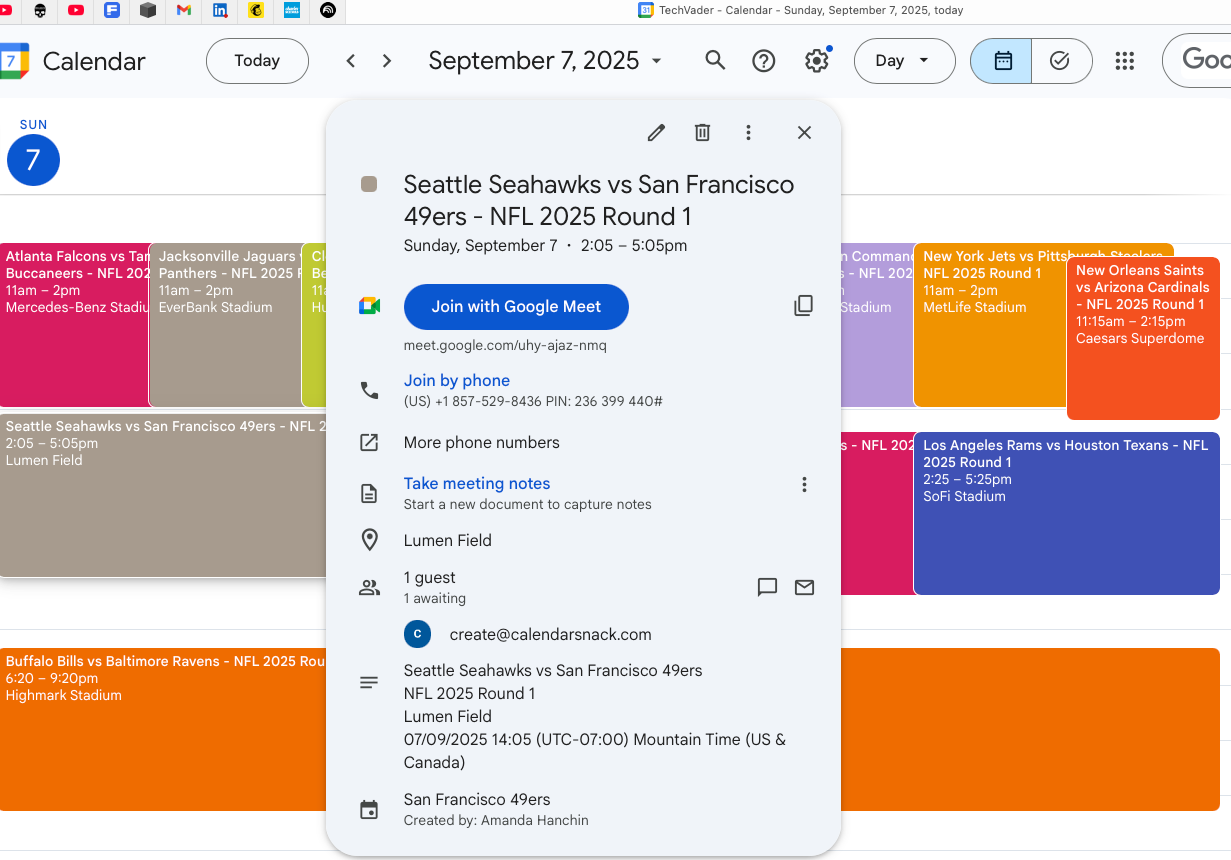Switch to Tasks view toggle
The image size is (1231, 860).
[x=1061, y=61]
